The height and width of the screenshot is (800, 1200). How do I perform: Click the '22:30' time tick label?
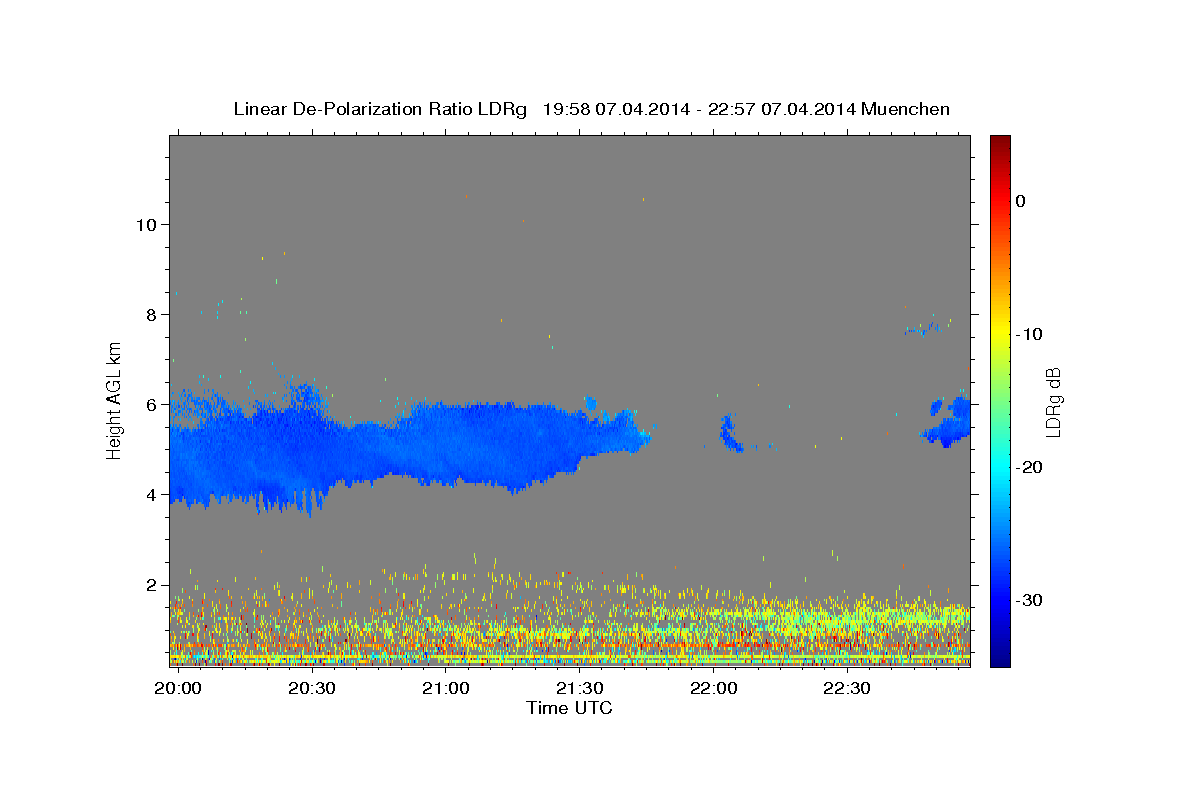[846, 688]
